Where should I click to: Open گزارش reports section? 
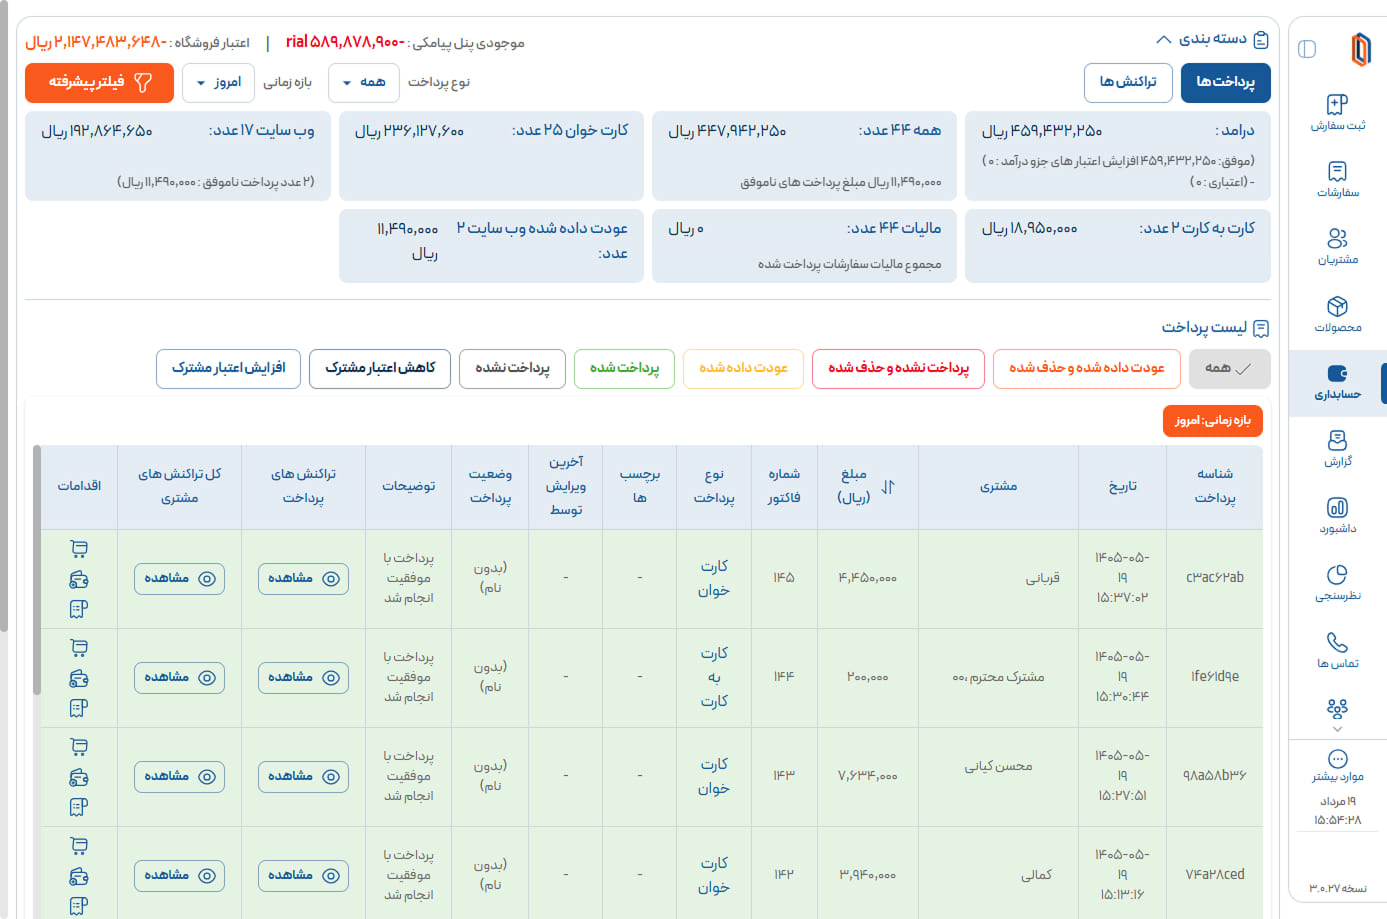click(1337, 448)
